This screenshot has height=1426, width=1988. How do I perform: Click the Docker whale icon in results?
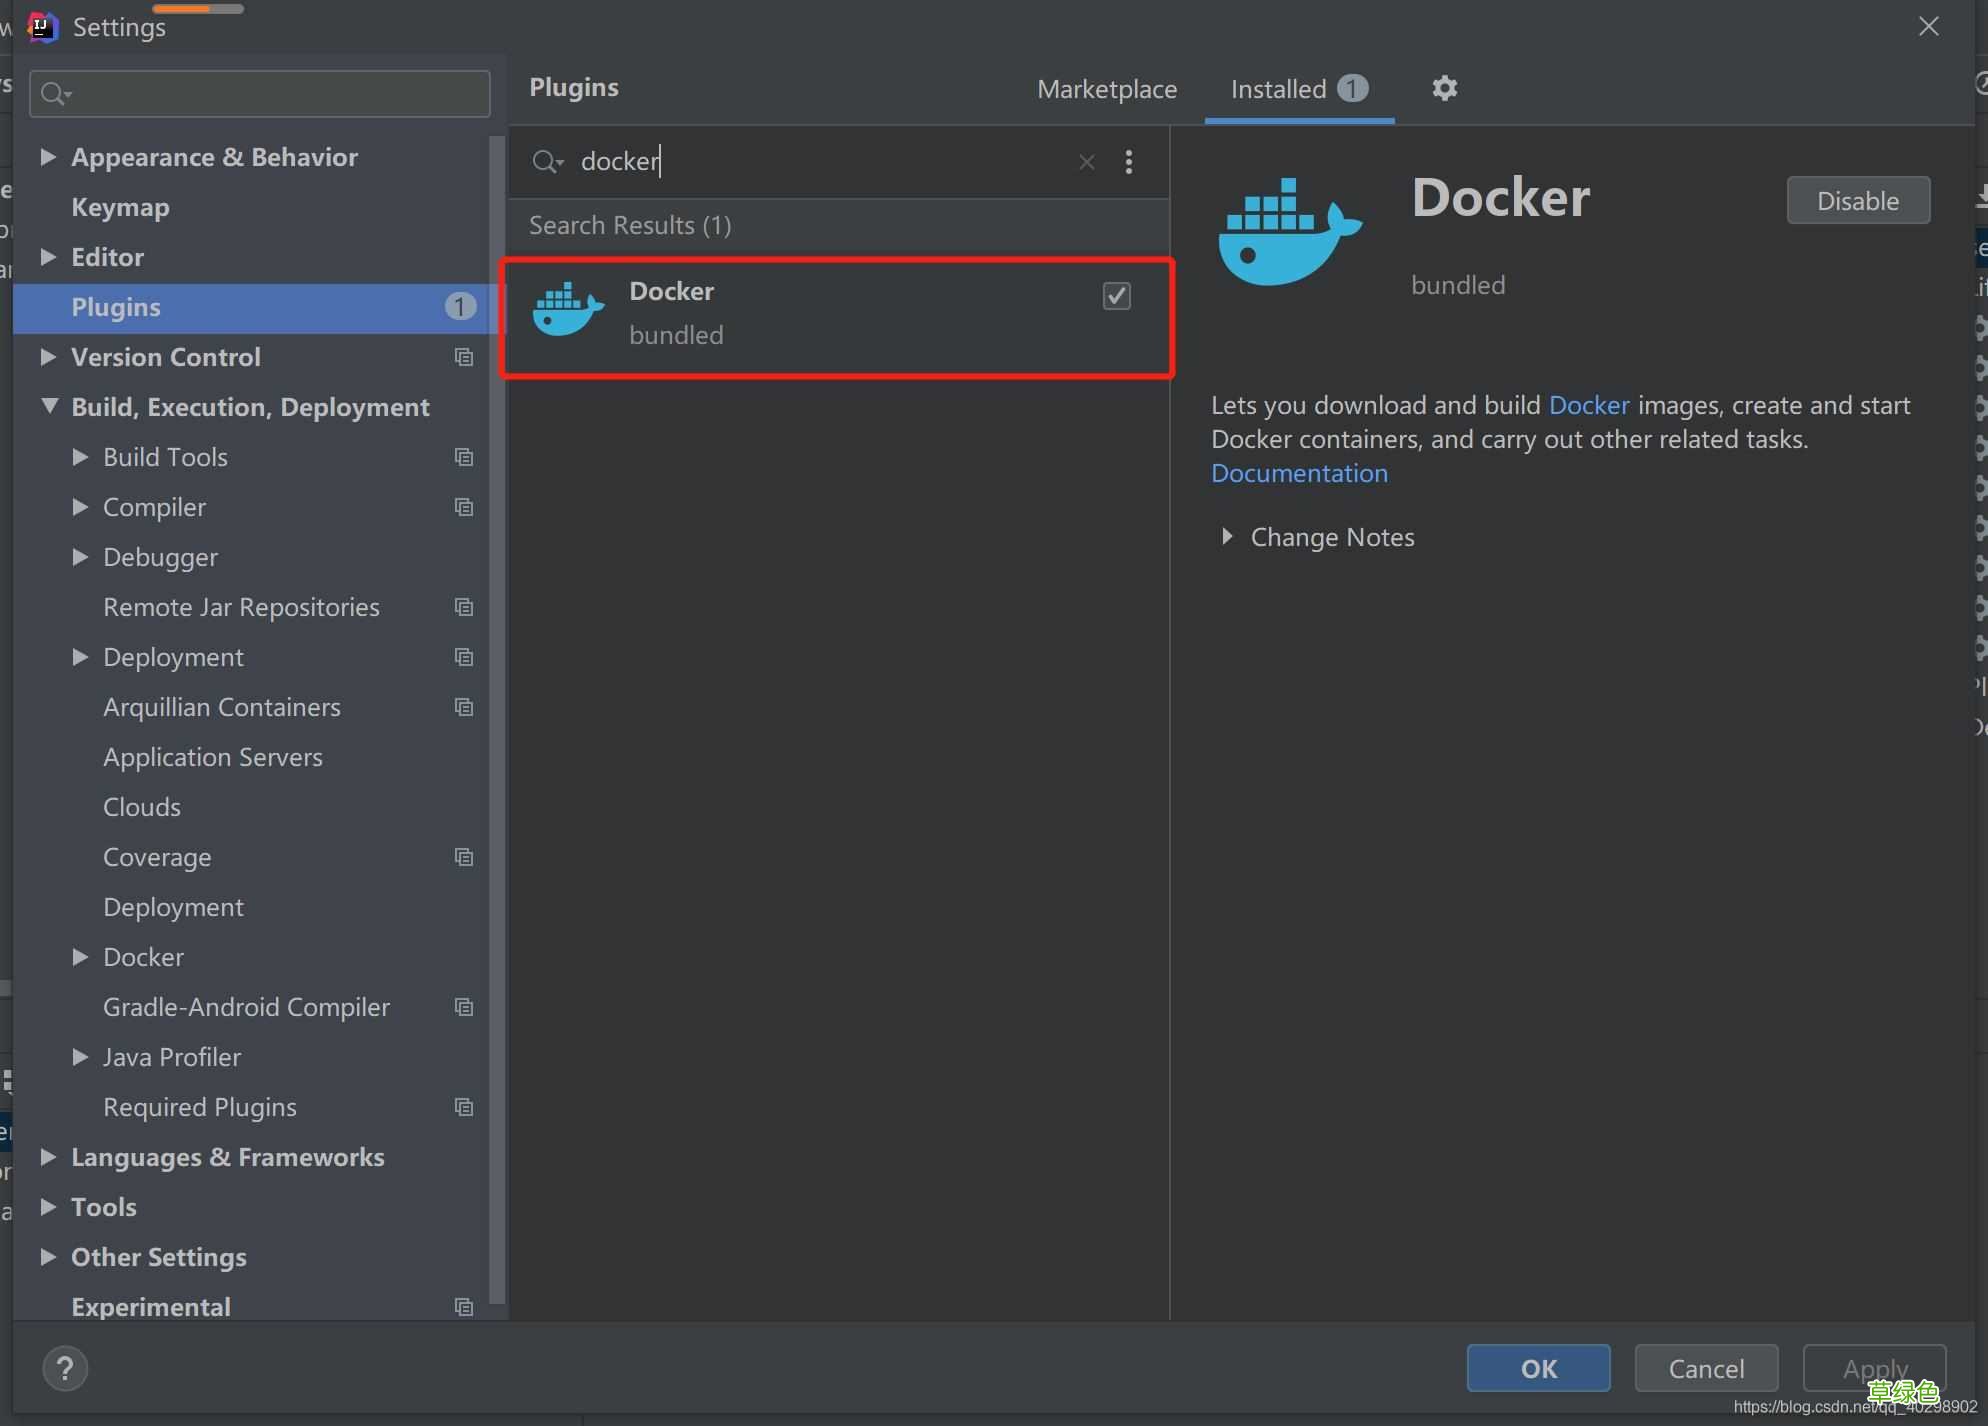(568, 309)
